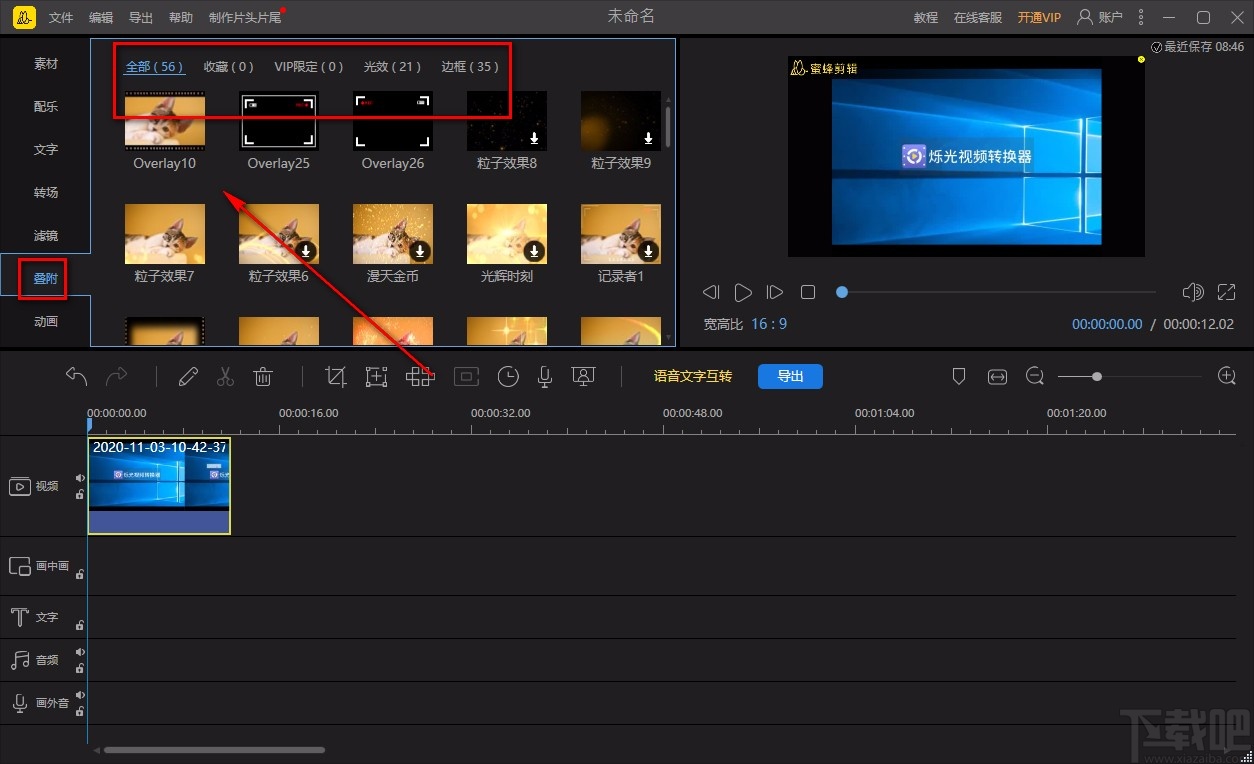Lock the 画外音 track
Viewport: 1254px width, 764px height.
click(80, 711)
